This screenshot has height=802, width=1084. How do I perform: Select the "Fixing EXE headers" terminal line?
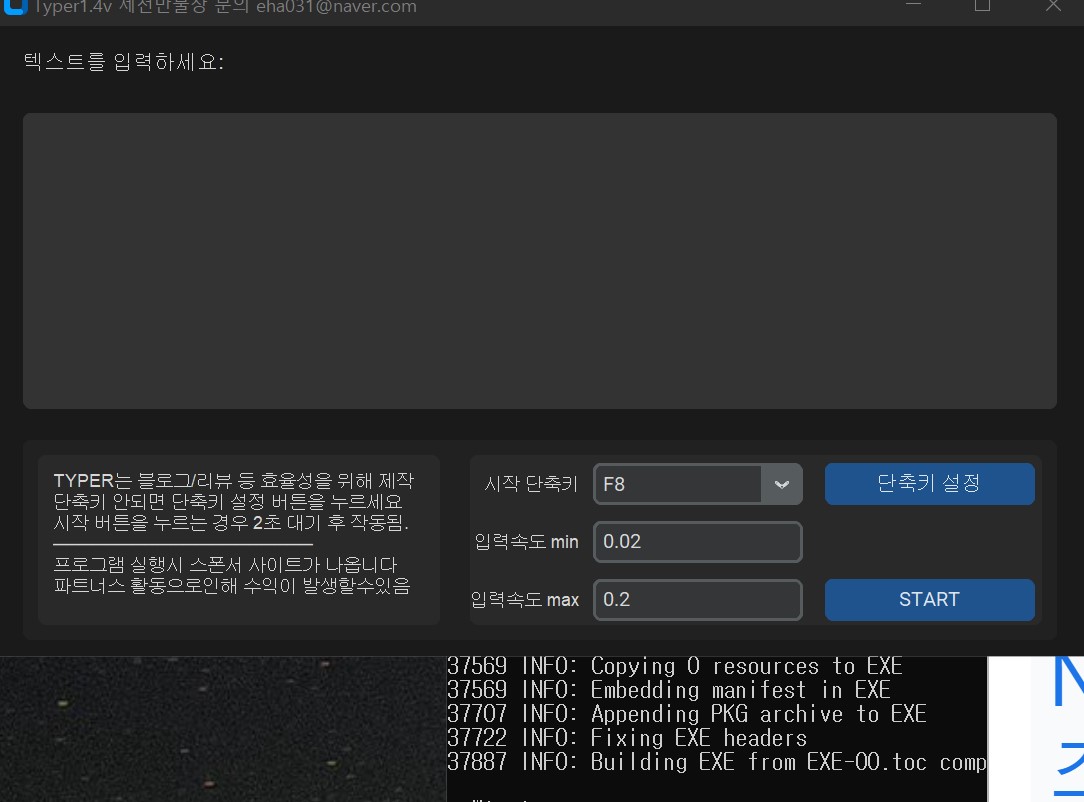[x=627, y=738]
